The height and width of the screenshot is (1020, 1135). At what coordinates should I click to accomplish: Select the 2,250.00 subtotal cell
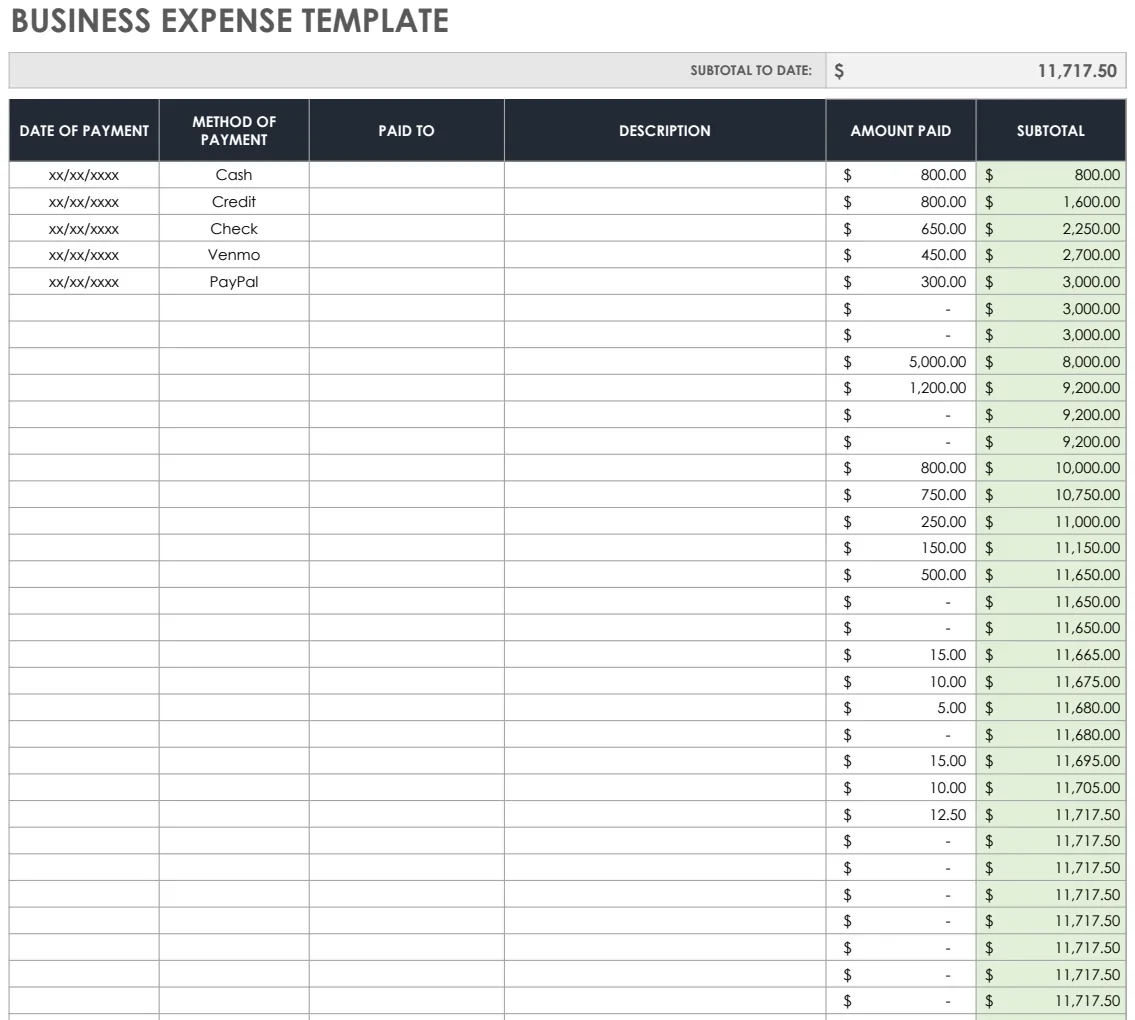[x=1050, y=229]
